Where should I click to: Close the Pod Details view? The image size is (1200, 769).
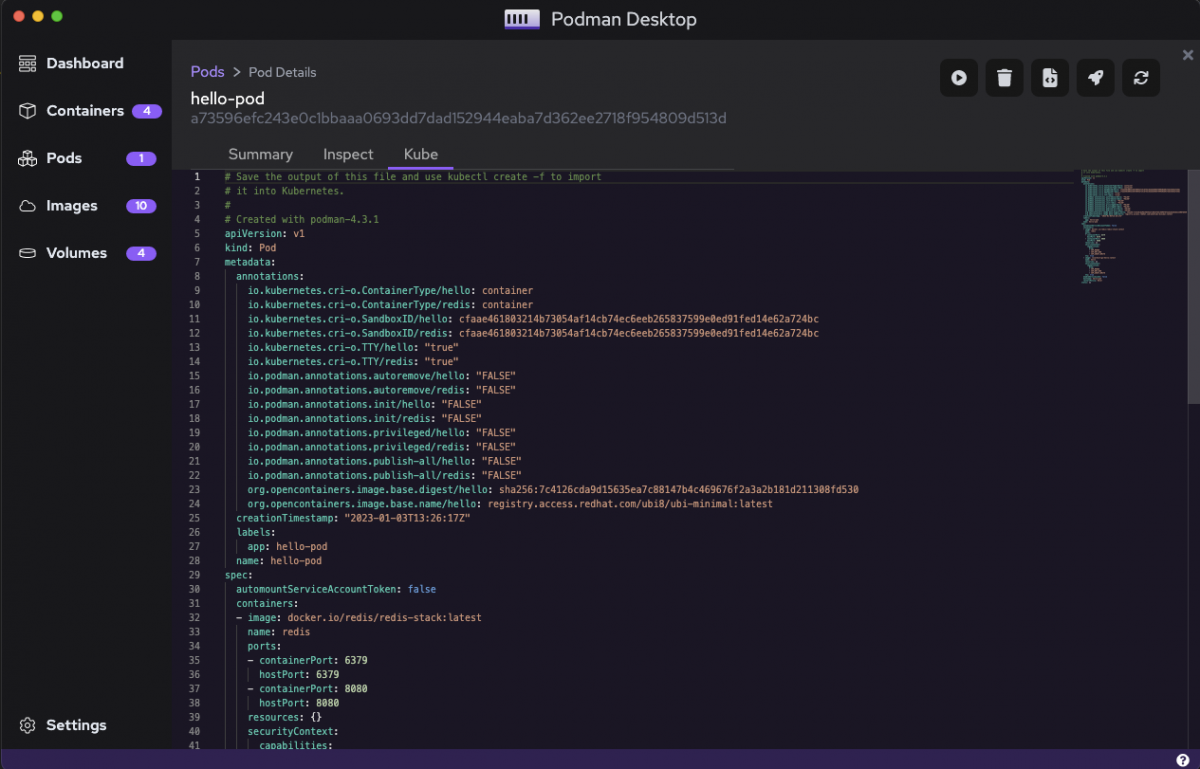1186,57
